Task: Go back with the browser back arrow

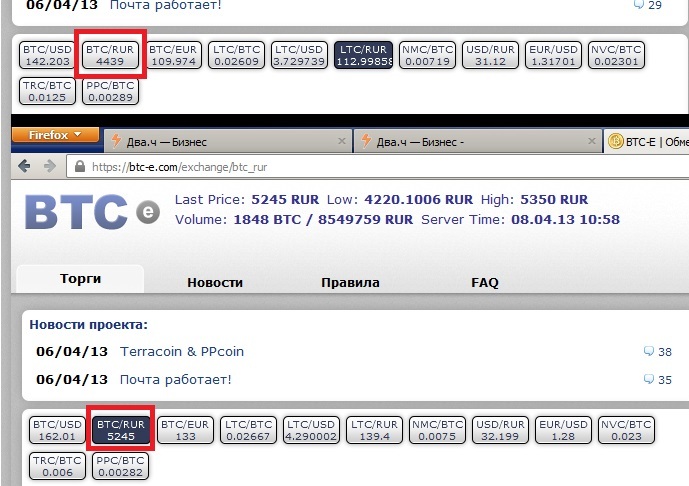Action: [x=25, y=166]
